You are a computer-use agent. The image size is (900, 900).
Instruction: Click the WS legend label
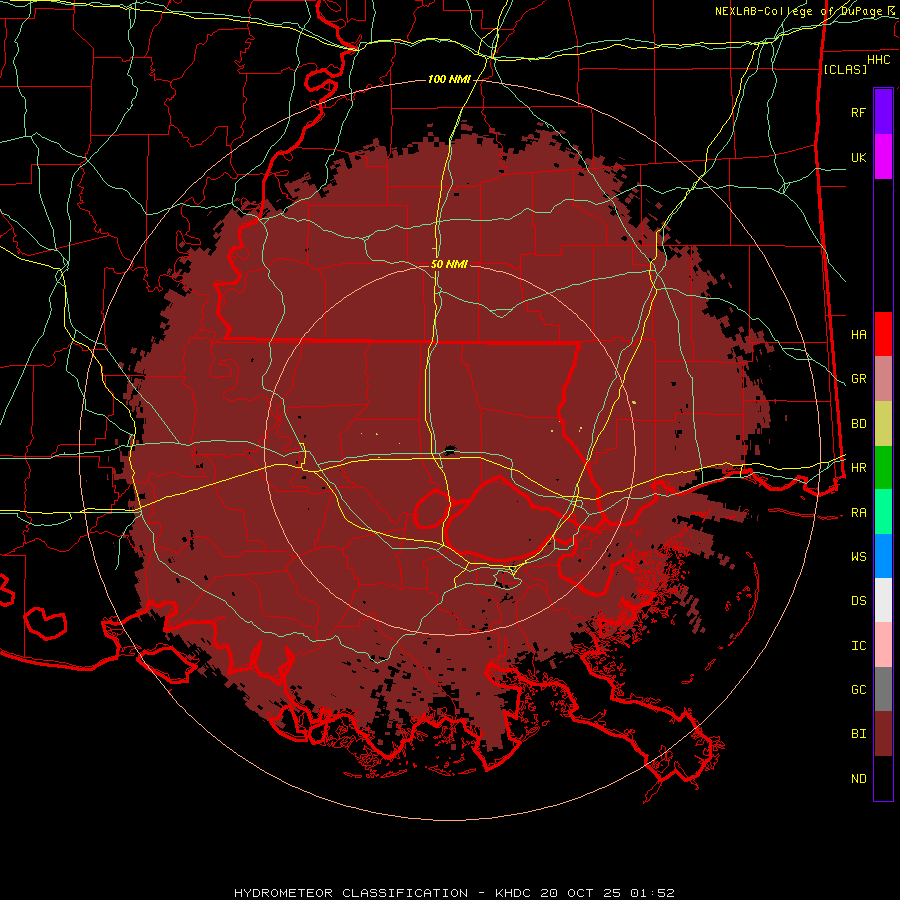point(858,557)
